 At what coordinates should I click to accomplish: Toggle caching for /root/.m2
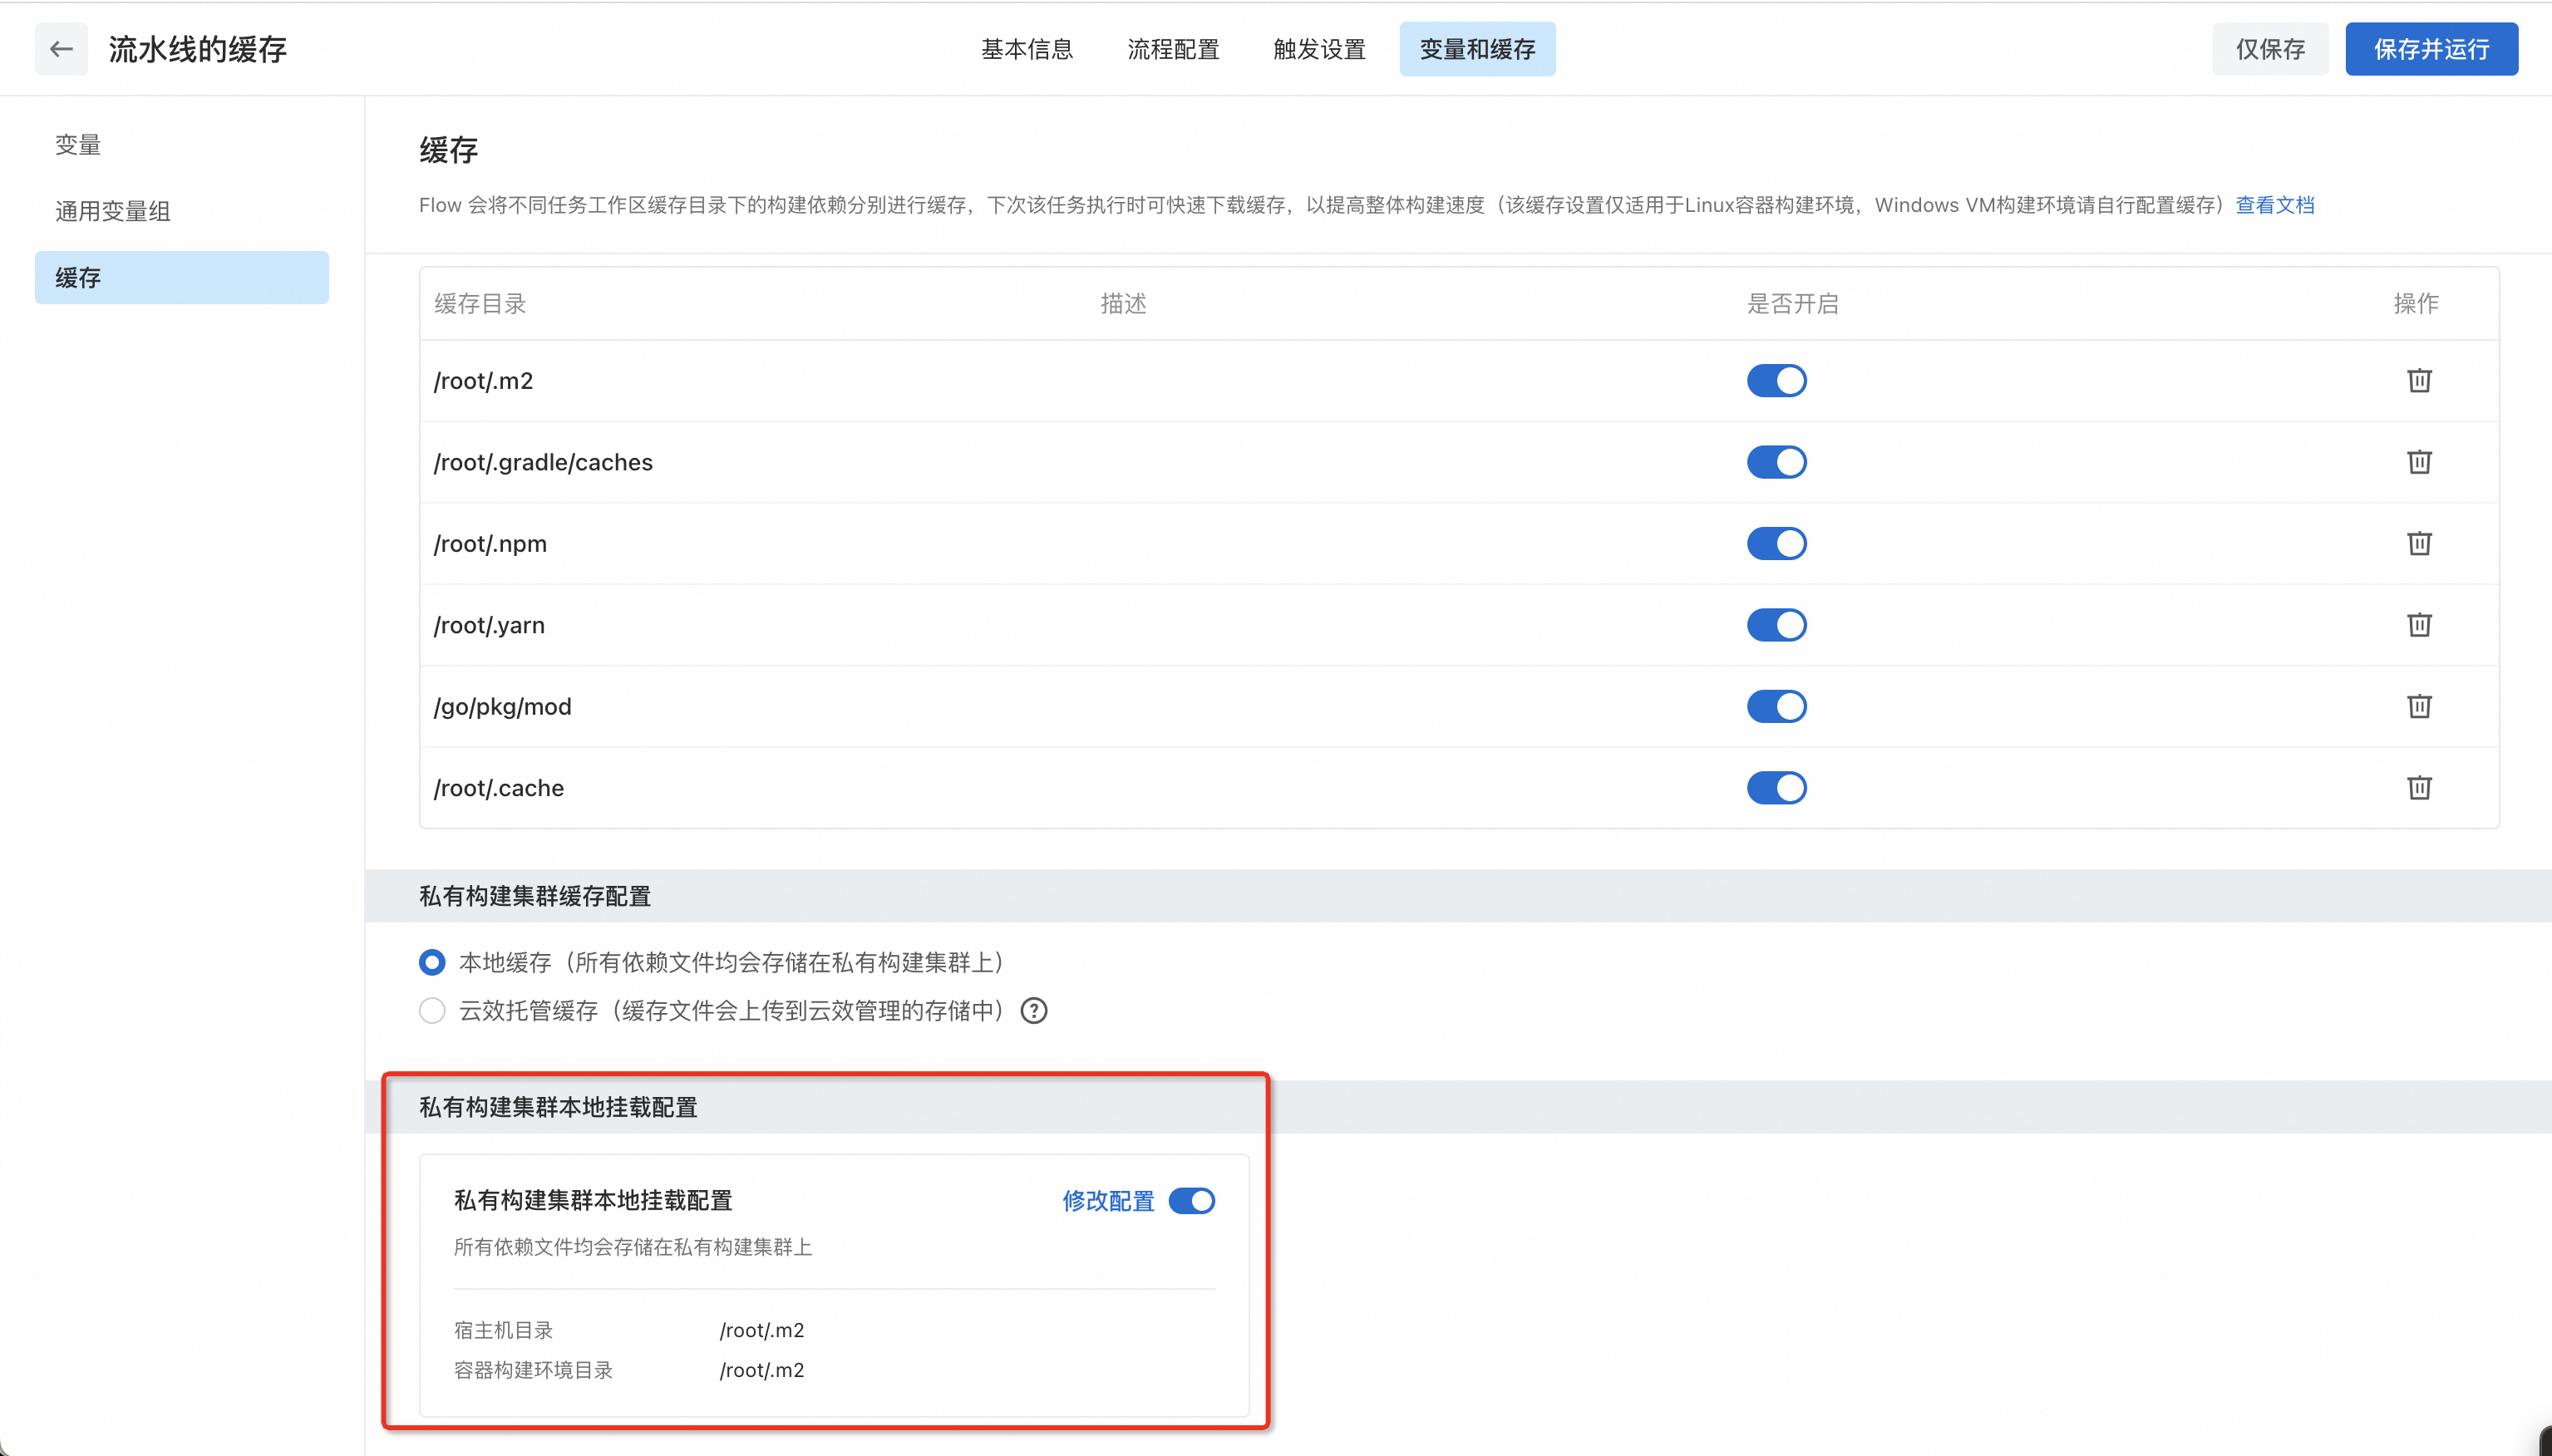pyautogui.click(x=1776, y=381)
